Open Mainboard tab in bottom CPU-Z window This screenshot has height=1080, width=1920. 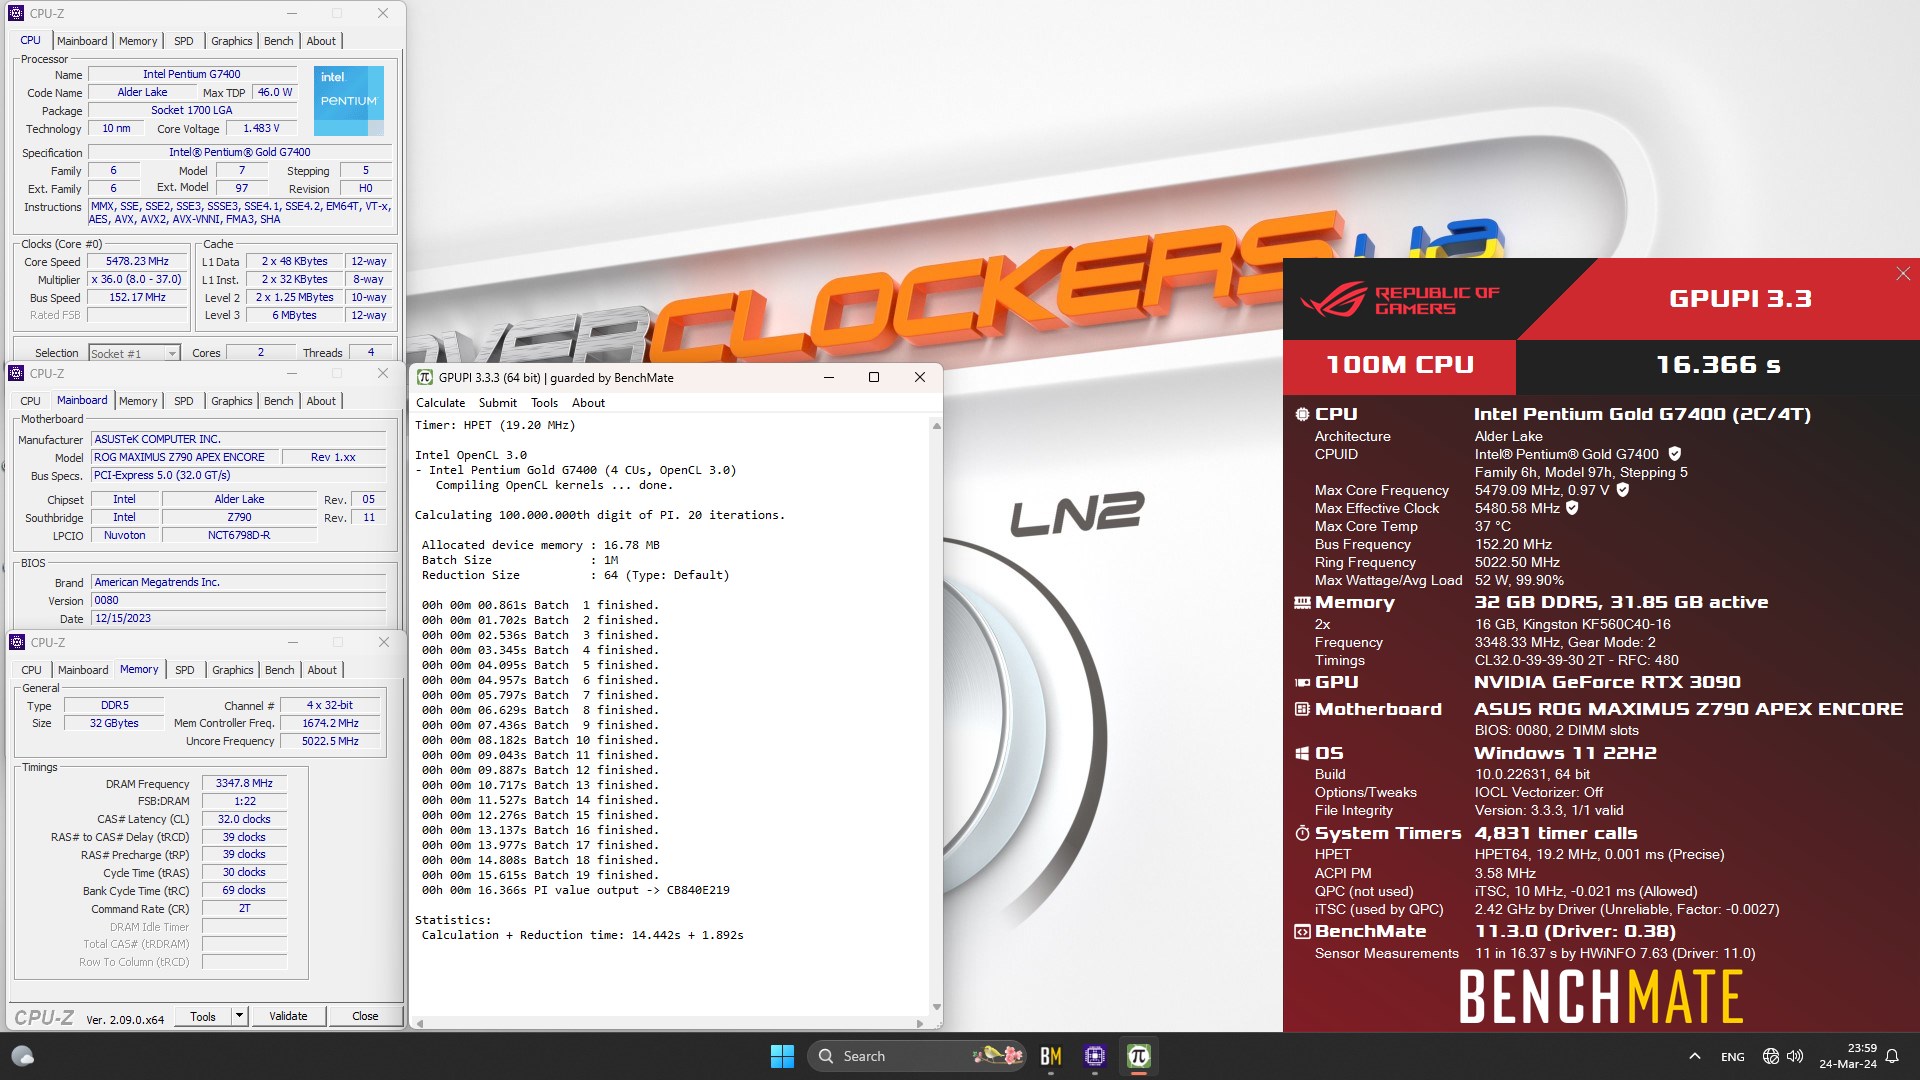tap(83, 670)
